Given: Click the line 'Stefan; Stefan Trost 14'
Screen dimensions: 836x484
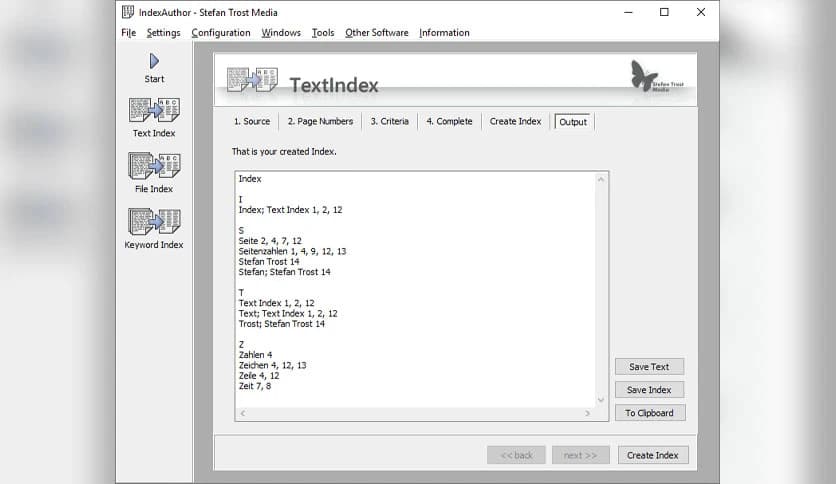Looking at the screenshot, I should tap(284, 272).
